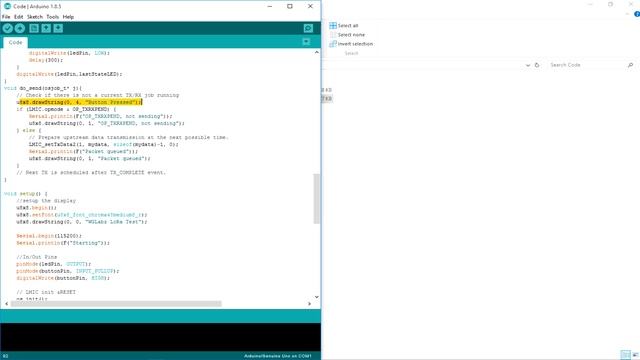Click the '} else {' line
Viewport: 640px width, 360px height.
pyautogui.click(x=29, y=130)
